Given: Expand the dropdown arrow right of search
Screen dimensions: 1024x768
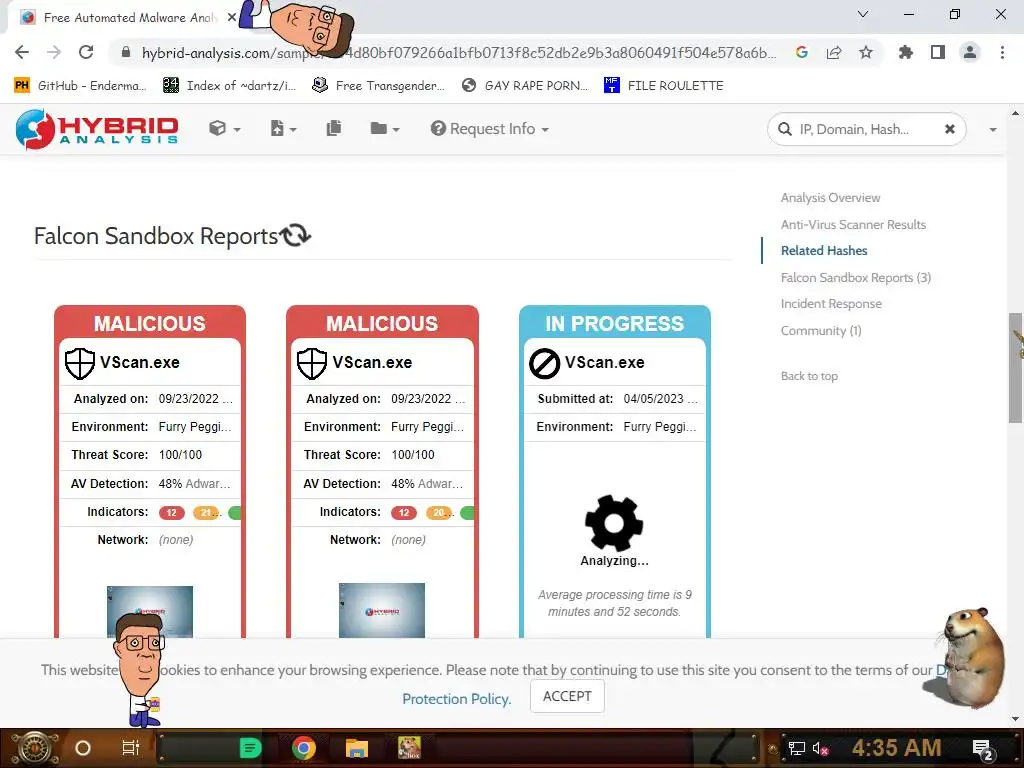Looking at the screenshot, I should [x=993, y=129].
